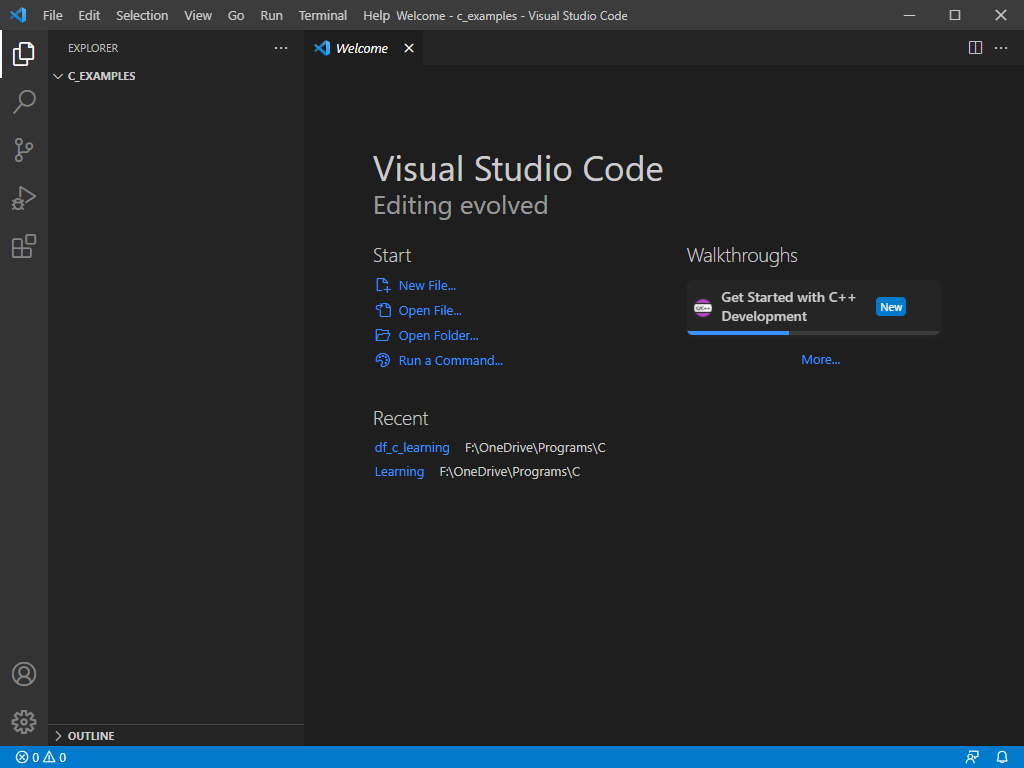Click the More... walkthroughs link
The image size is (1024, 768).
(x=820, y=360)
